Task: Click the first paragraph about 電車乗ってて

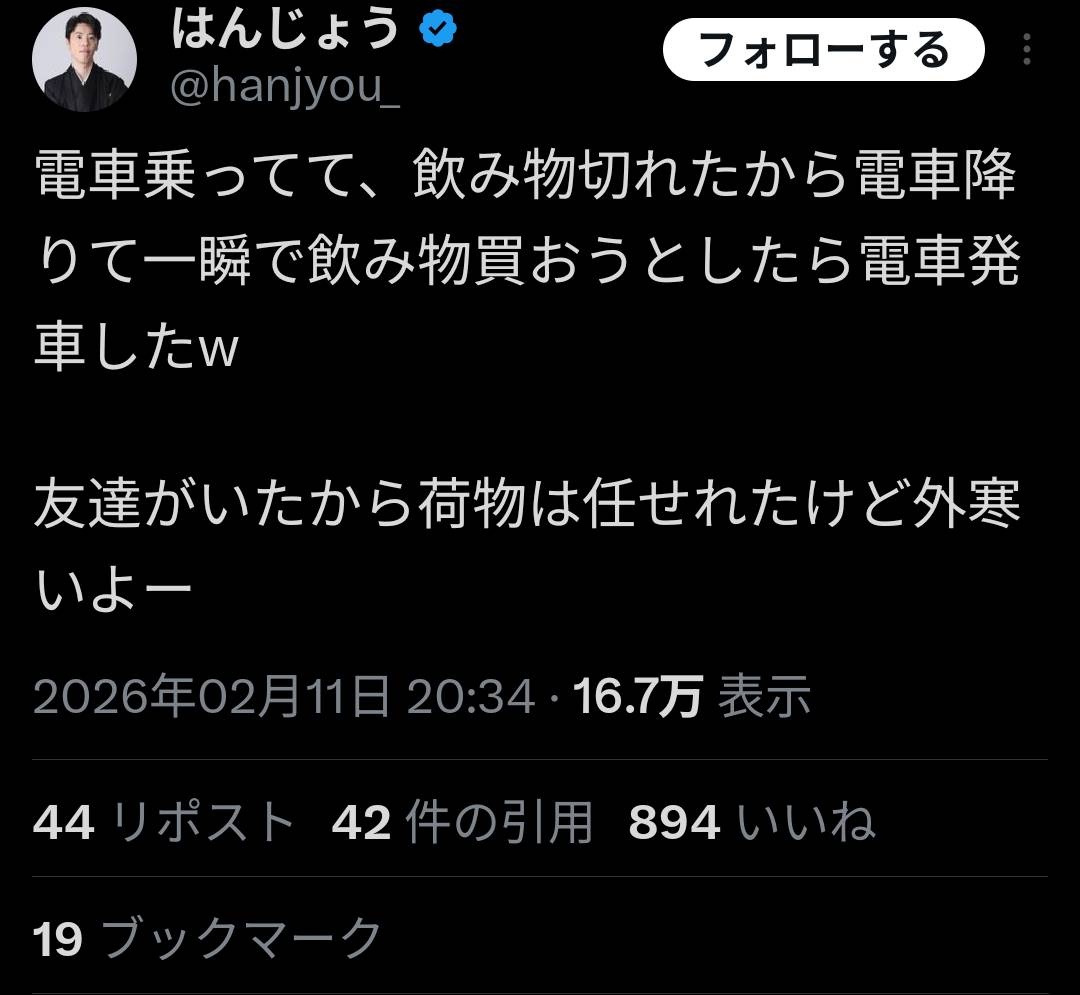Action: (527, 260)
